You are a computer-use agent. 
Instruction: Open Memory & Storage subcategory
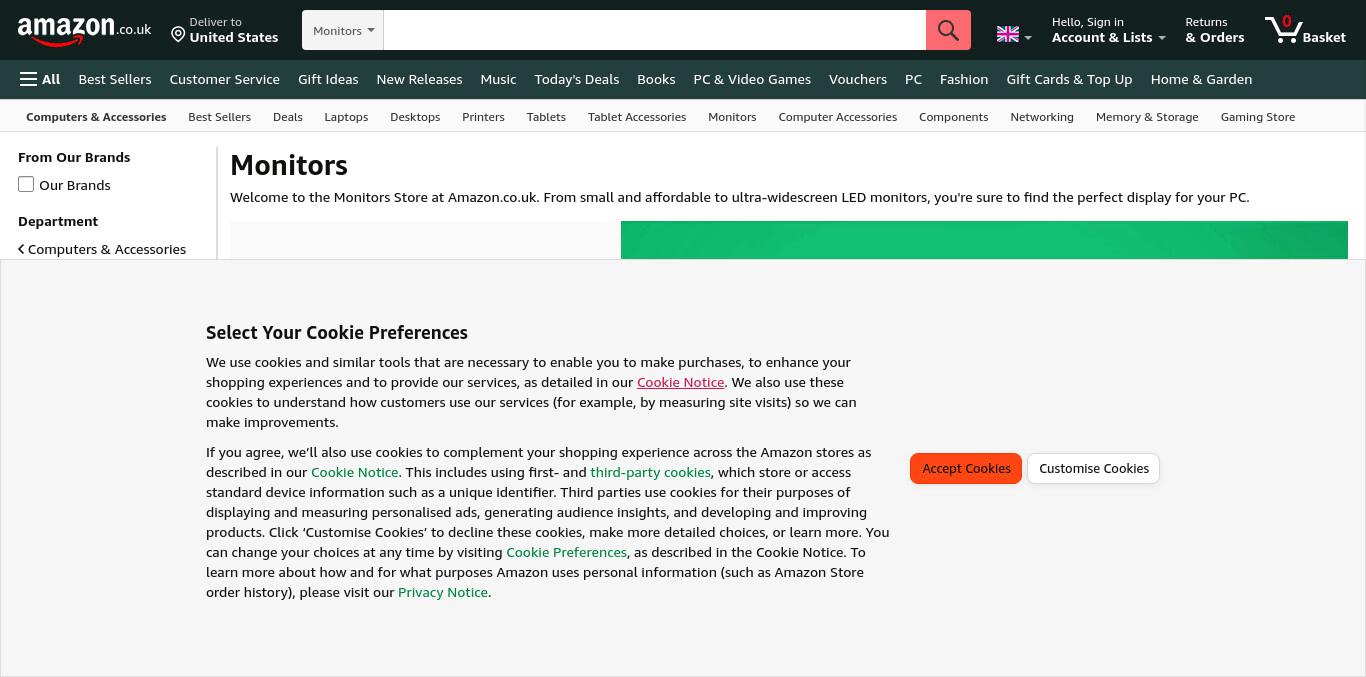[x=1147, y=117]
